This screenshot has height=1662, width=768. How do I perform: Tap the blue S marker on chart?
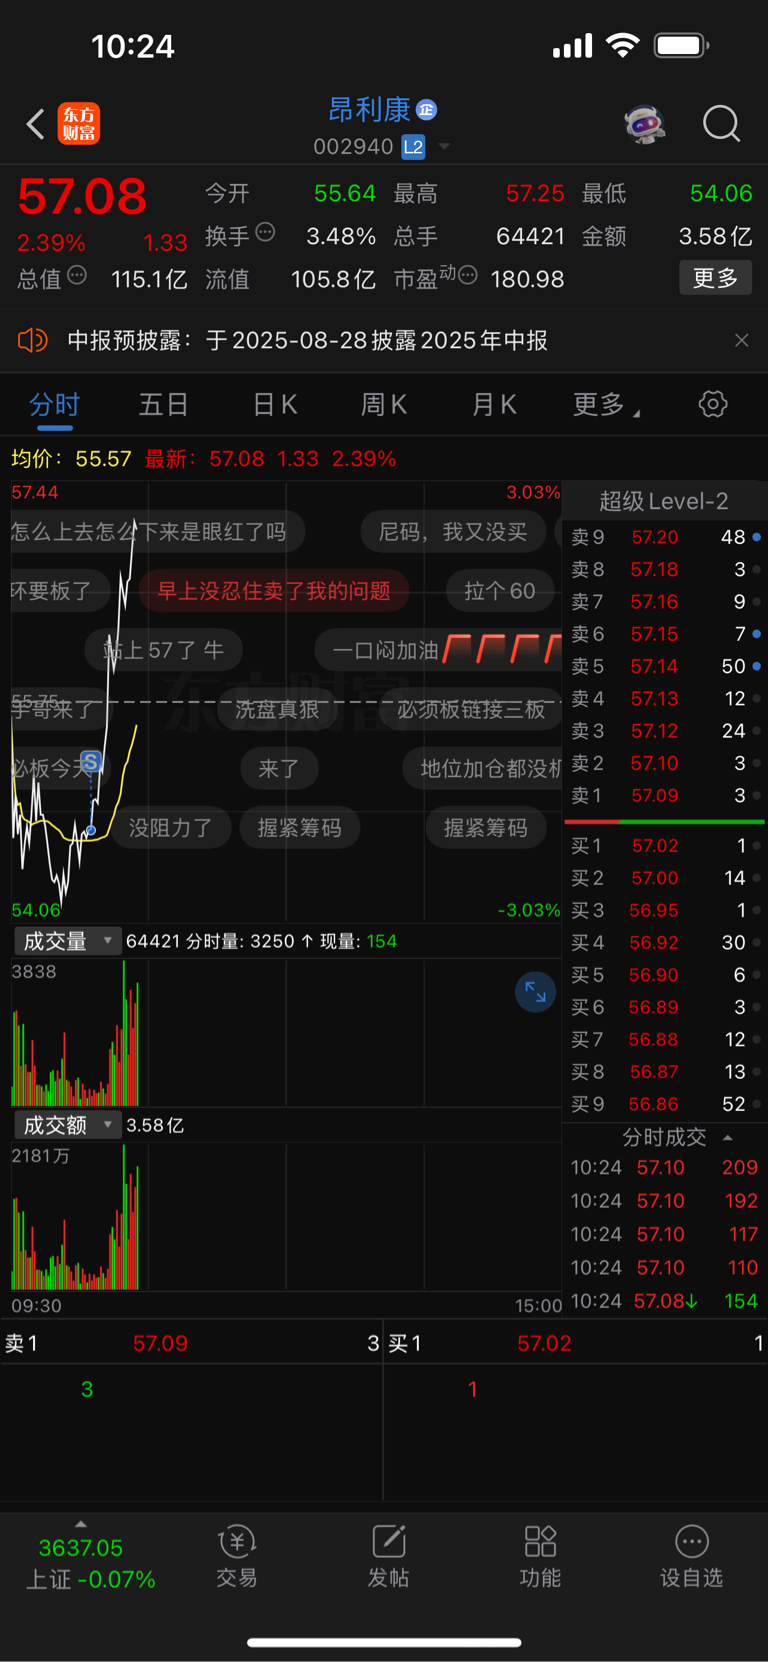click(90, 762)
